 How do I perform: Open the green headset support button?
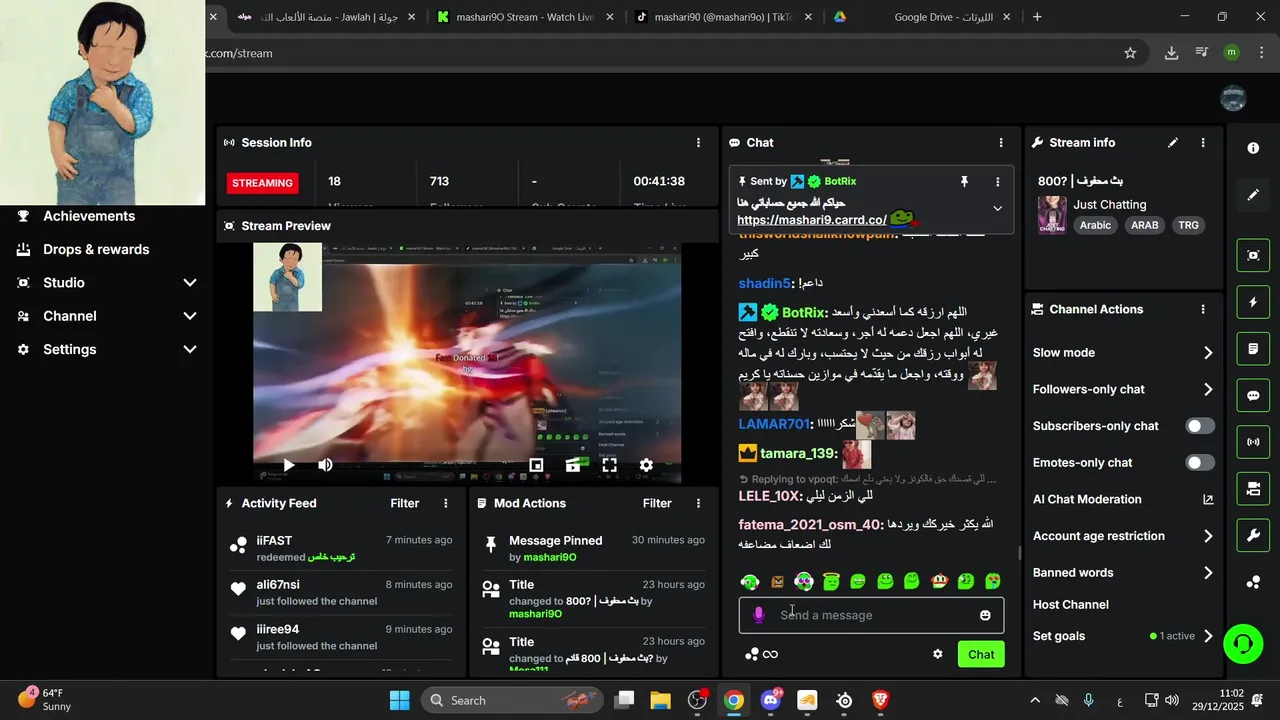click(x=1243, y=643)
